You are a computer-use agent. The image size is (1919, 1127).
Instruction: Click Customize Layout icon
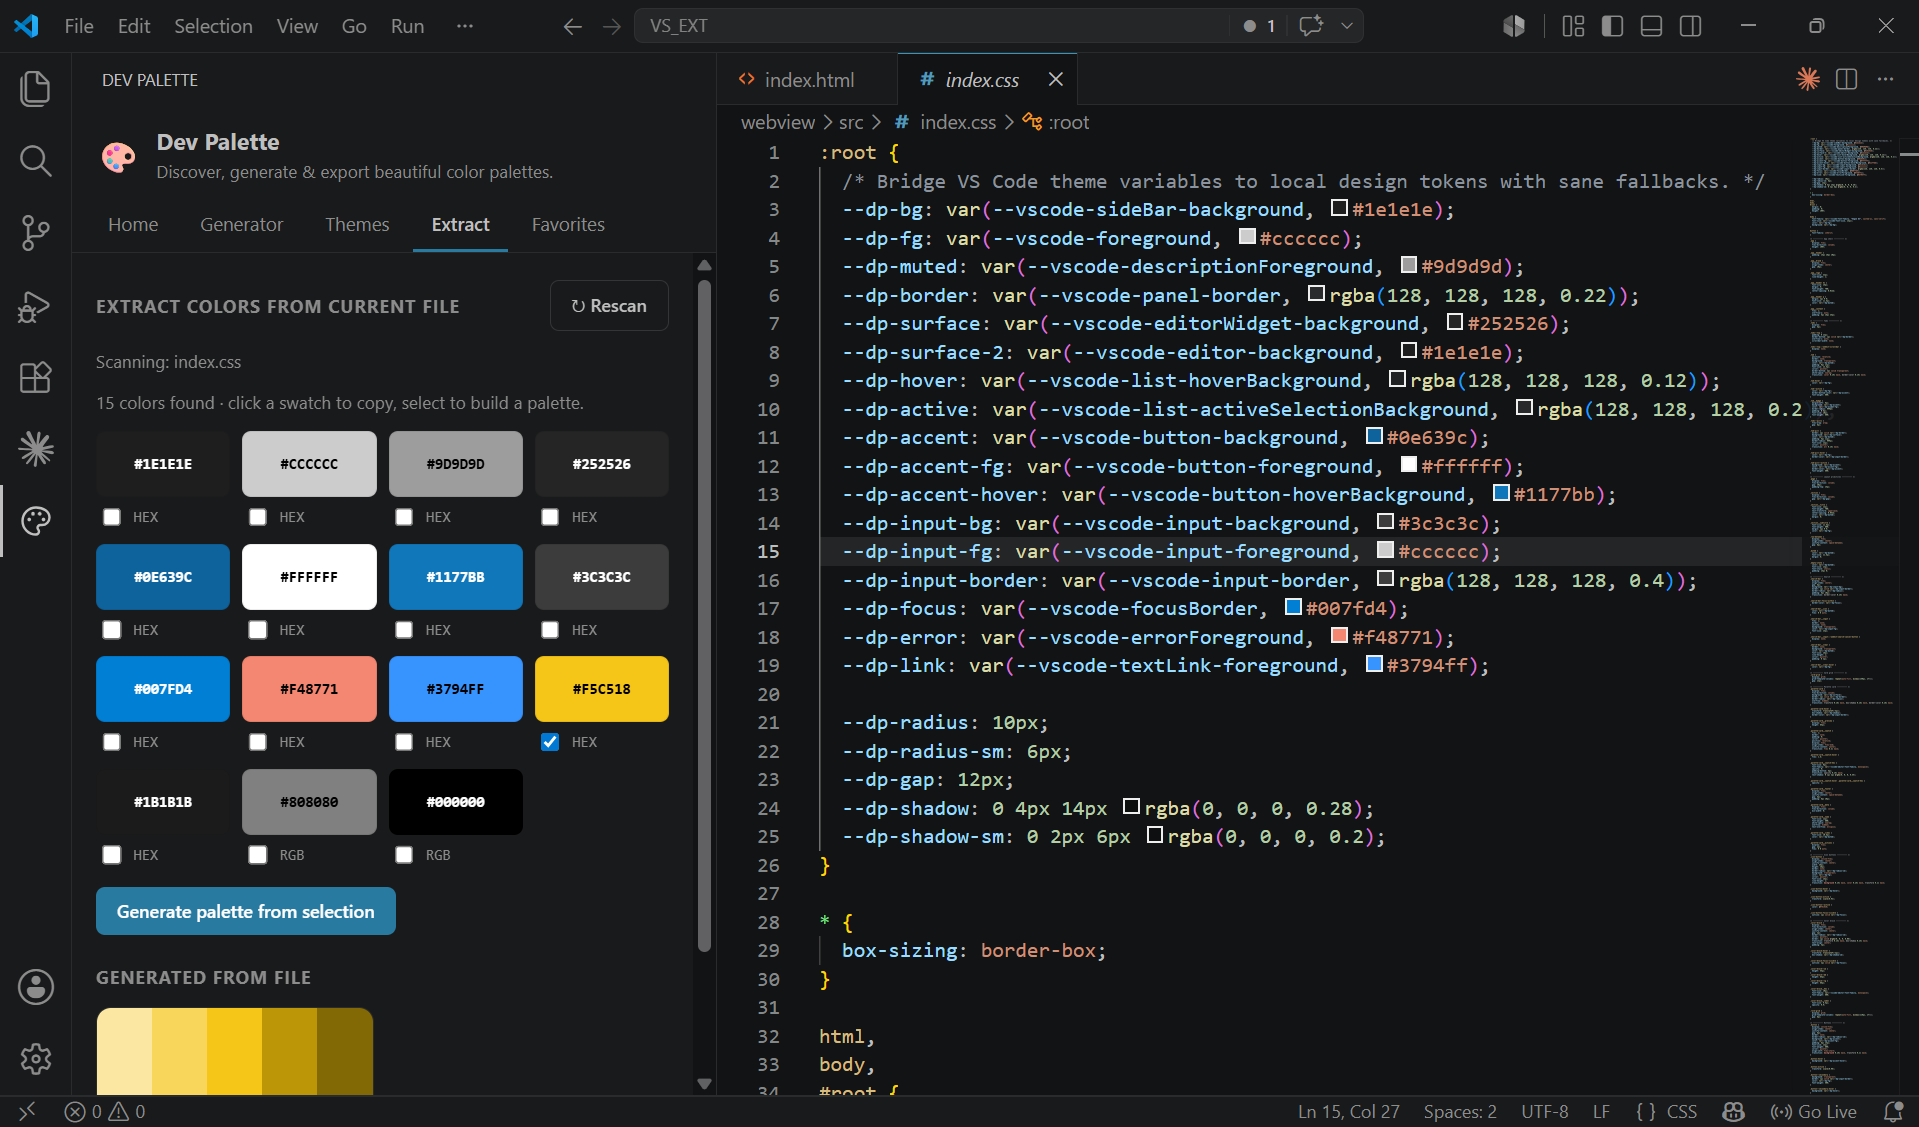1573,26
